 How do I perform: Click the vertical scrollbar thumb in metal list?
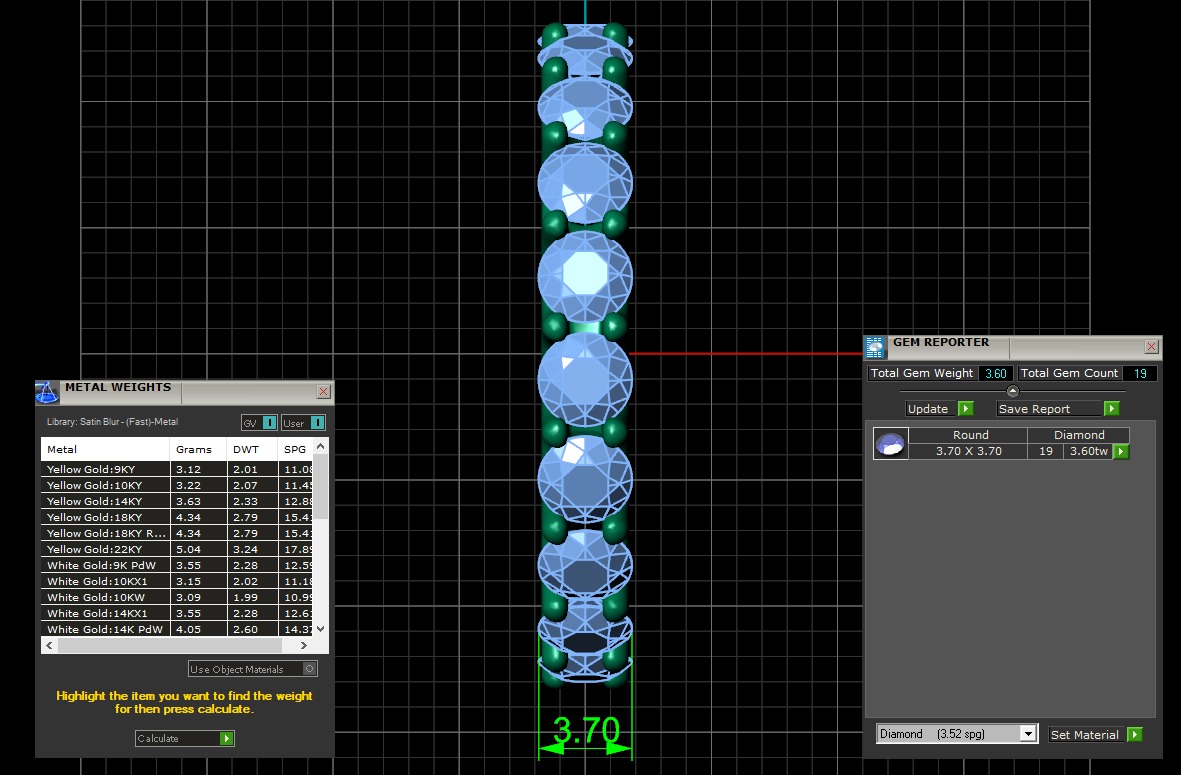coord(321,487)
